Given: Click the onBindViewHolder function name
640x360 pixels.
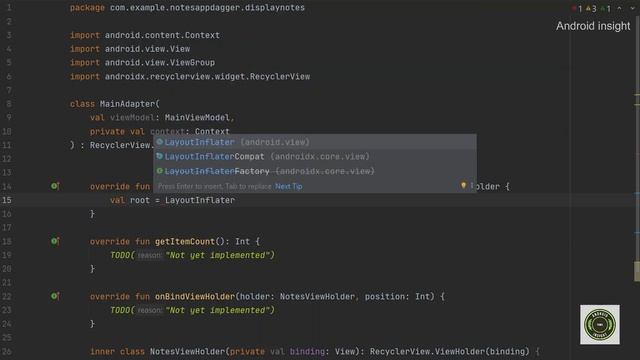Looking at the screenshot, I should pos(195,296).
